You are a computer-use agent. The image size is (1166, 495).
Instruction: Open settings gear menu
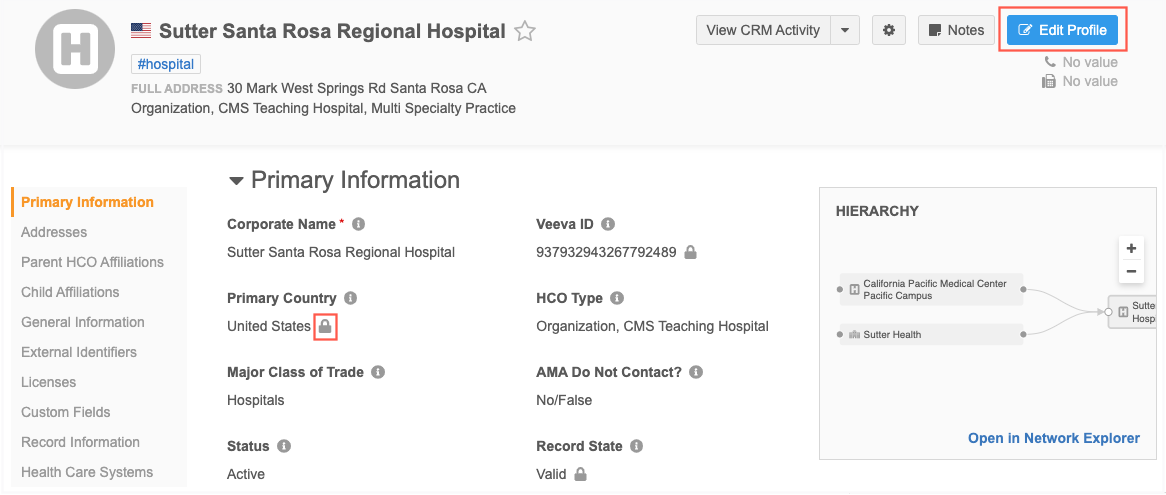tap(889, 30)
